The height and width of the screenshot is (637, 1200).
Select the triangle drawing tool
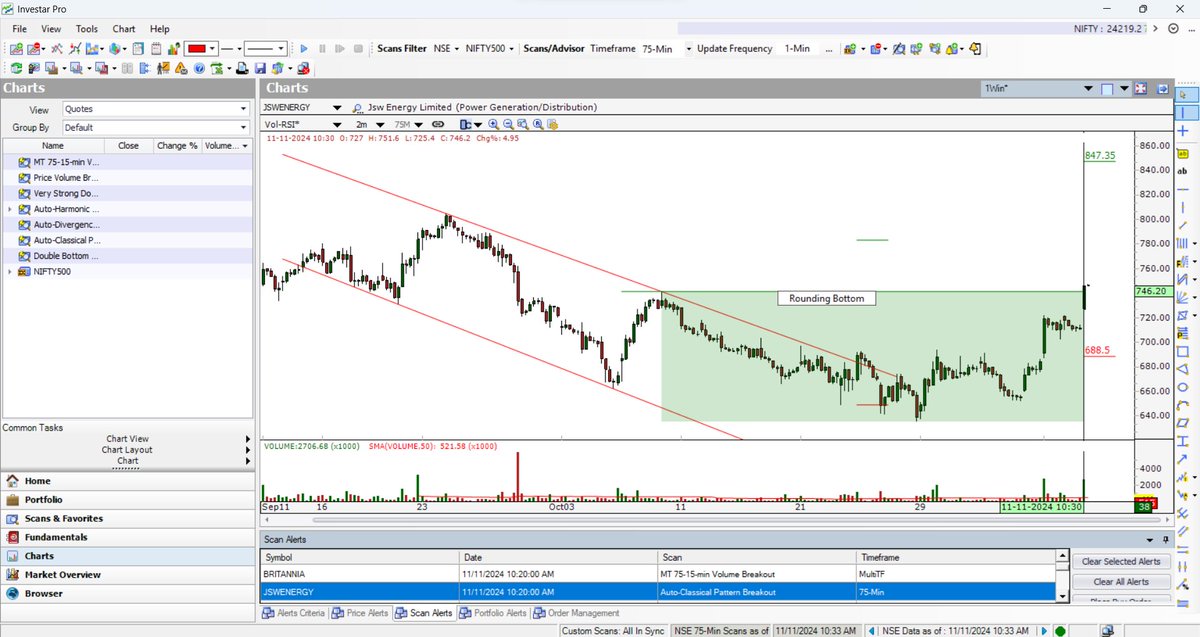1183,369
